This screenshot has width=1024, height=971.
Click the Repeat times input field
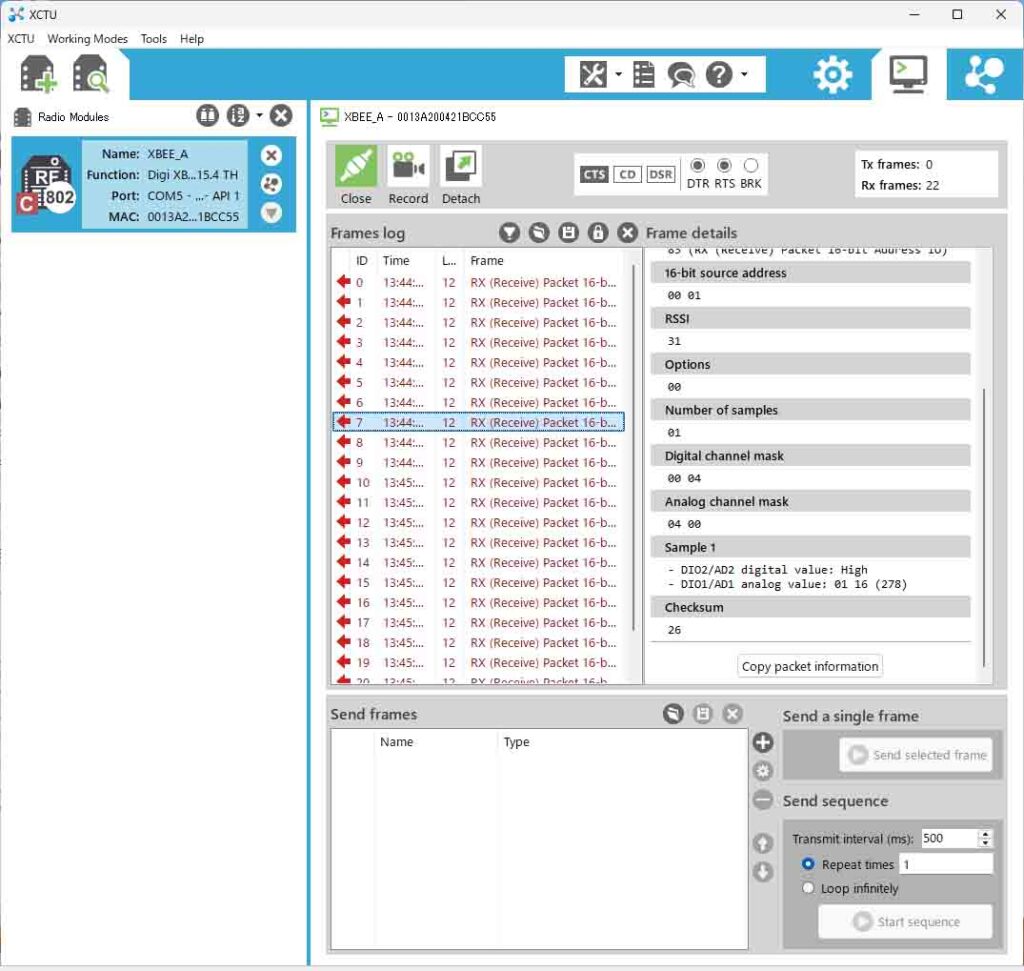click(x=946, y=864)
